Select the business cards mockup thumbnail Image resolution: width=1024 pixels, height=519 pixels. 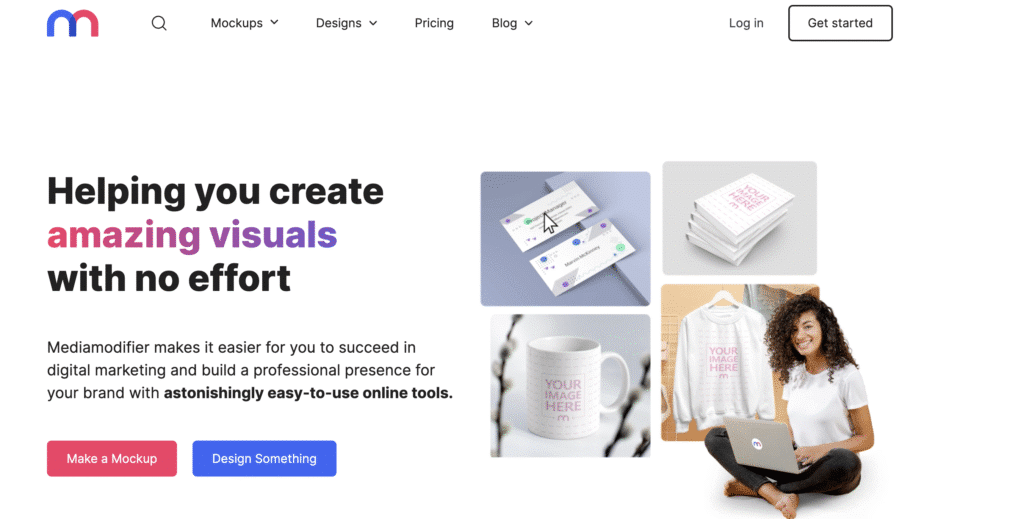pos(566,238)
